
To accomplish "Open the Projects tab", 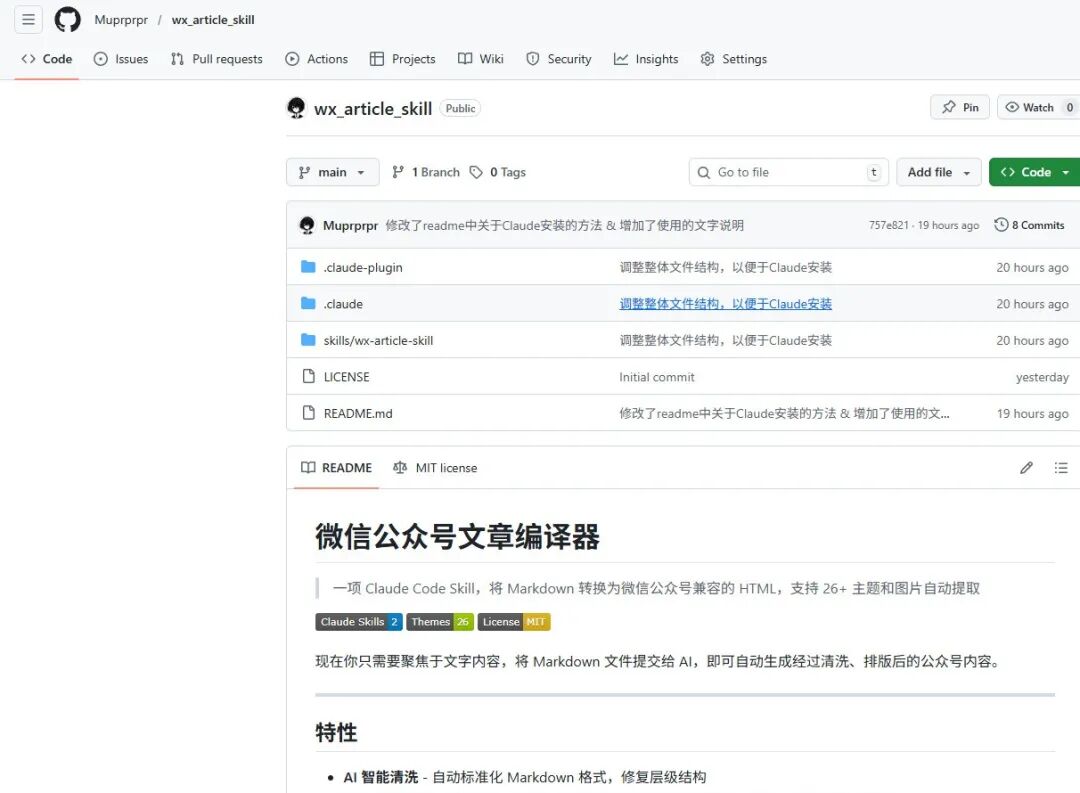I will point(403,59).
